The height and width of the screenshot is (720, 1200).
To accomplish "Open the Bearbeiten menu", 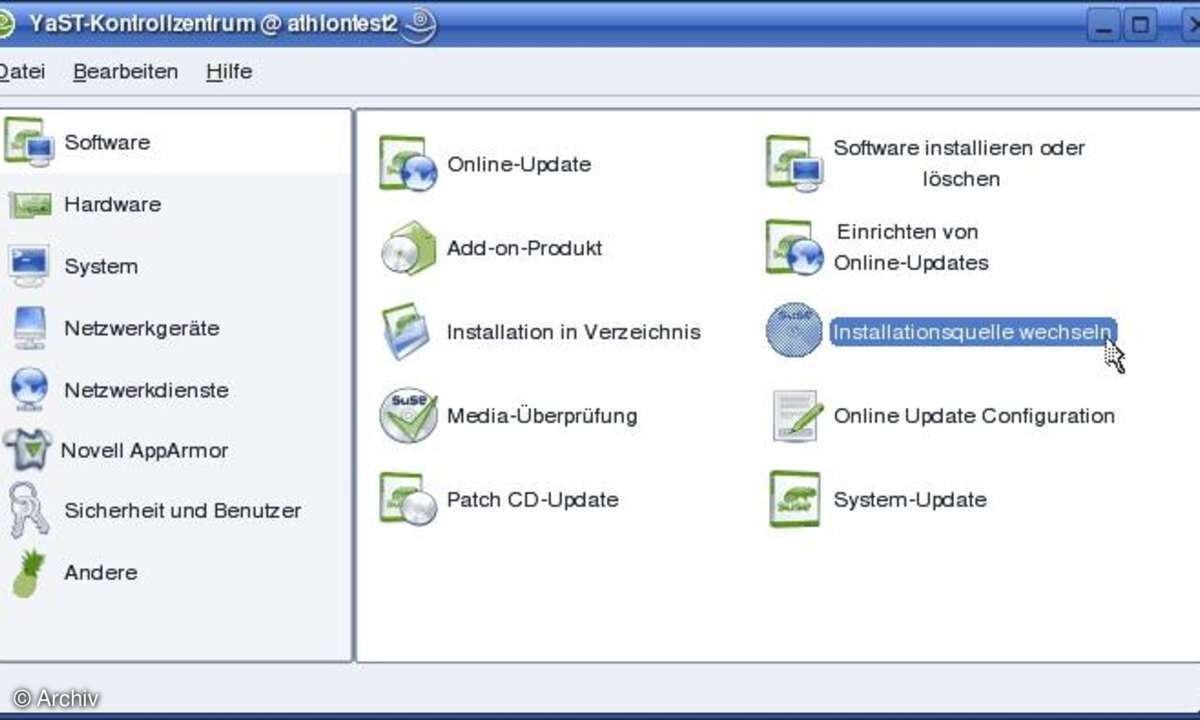I will [x=126, y=72].
